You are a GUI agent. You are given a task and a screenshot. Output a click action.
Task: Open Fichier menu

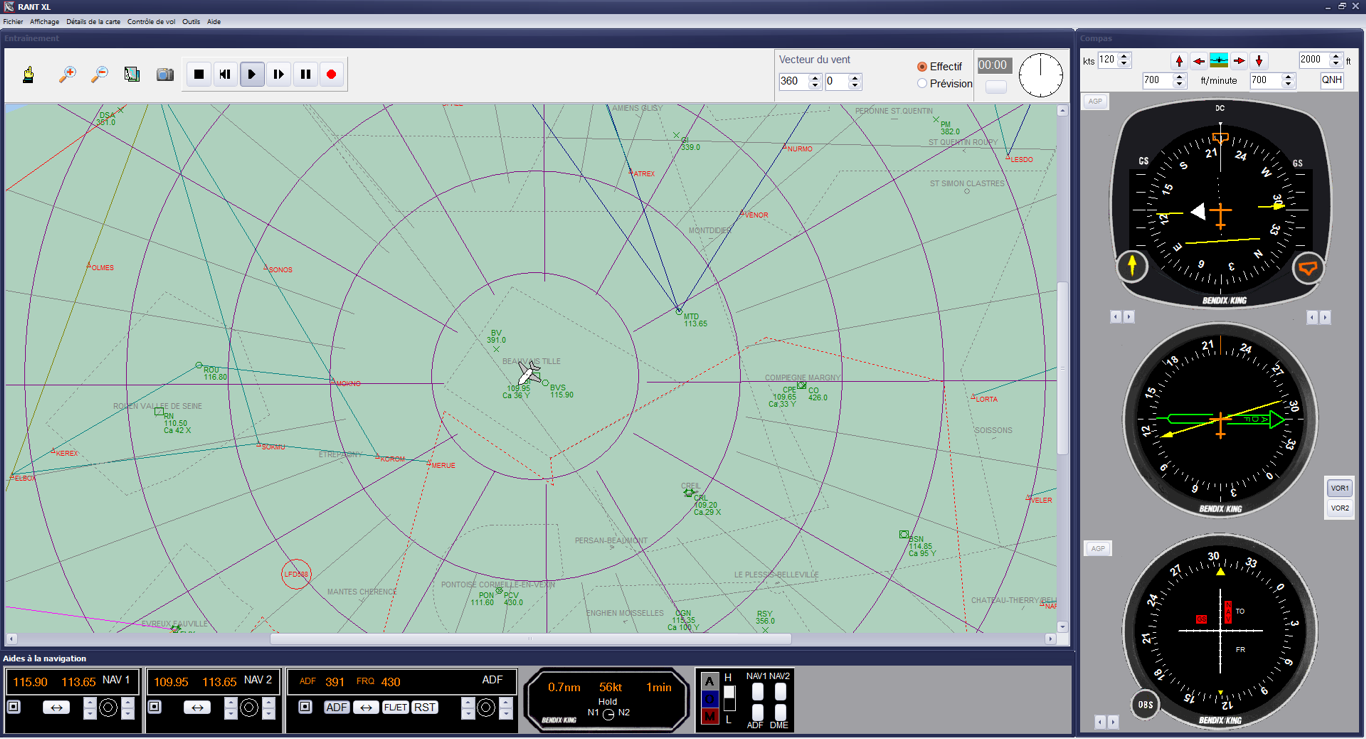point(13,21)
